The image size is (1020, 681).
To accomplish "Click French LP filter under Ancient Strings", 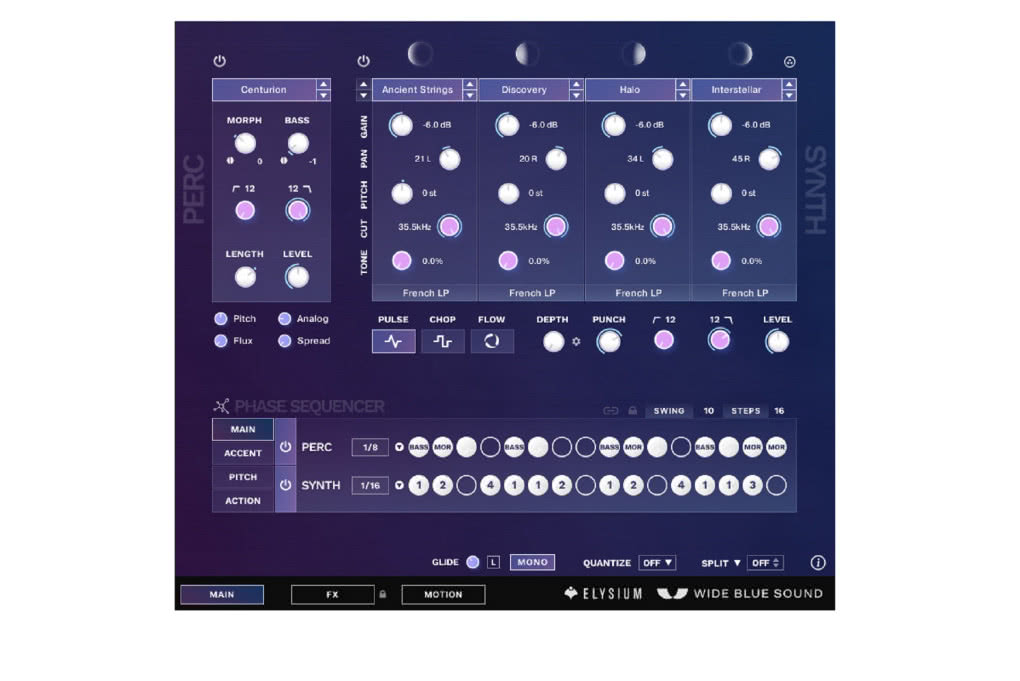I will pyautogui.click(x=425, y=293).
